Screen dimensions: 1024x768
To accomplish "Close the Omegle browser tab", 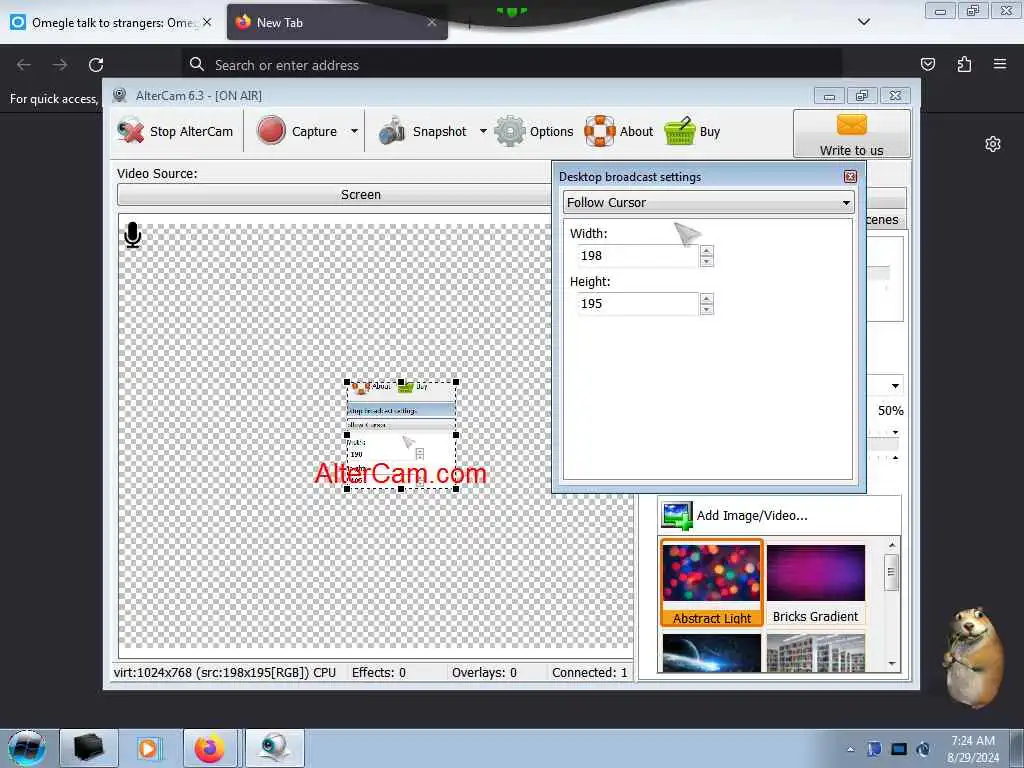I will pos(207,22).
